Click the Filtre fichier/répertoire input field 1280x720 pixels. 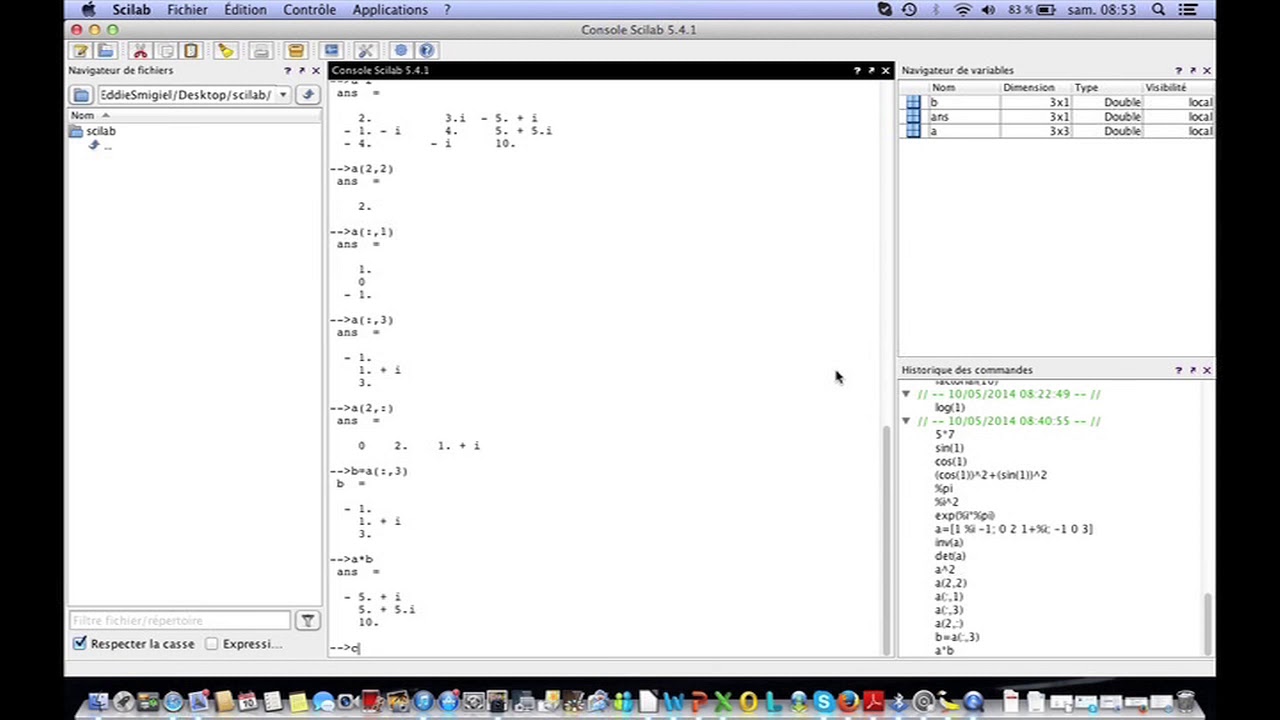coord(180,621)
